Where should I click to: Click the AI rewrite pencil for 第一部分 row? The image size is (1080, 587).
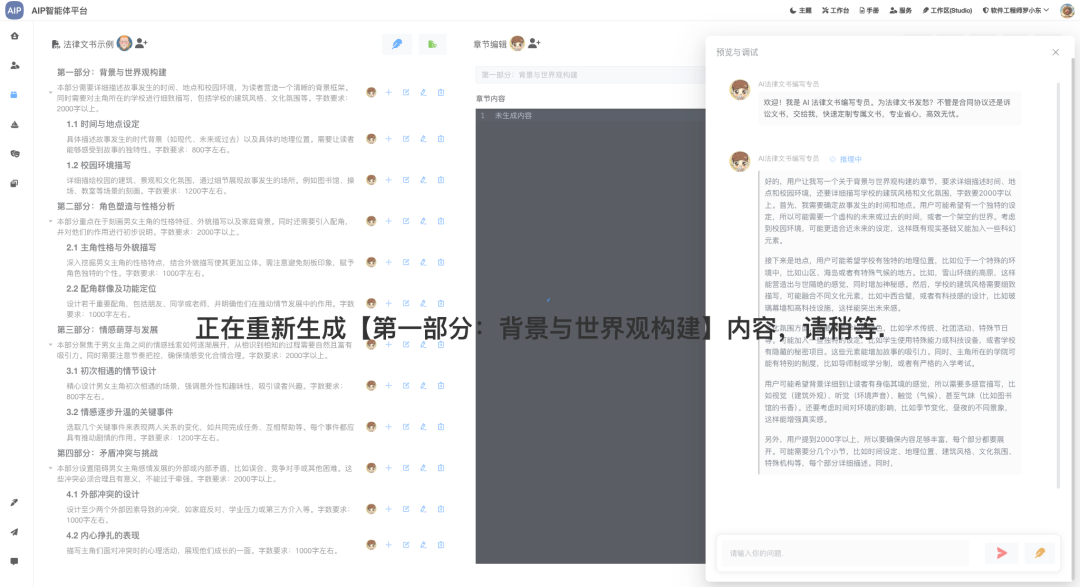point(423,92)
